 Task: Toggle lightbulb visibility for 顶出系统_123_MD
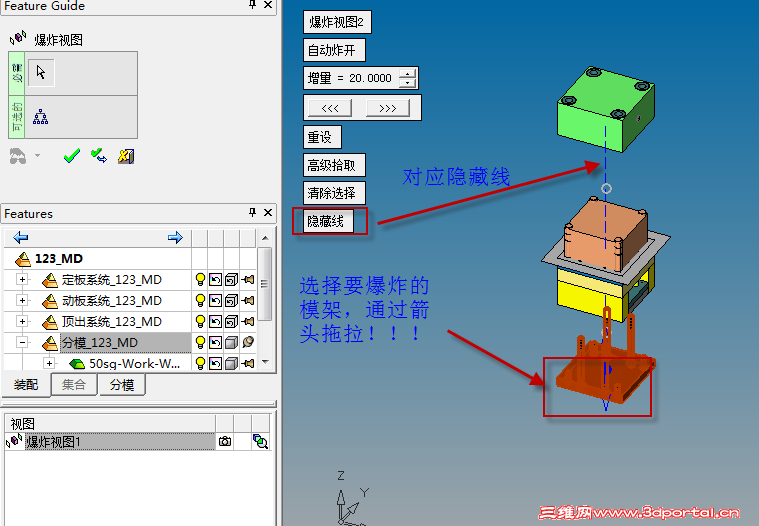click(200, 321)
